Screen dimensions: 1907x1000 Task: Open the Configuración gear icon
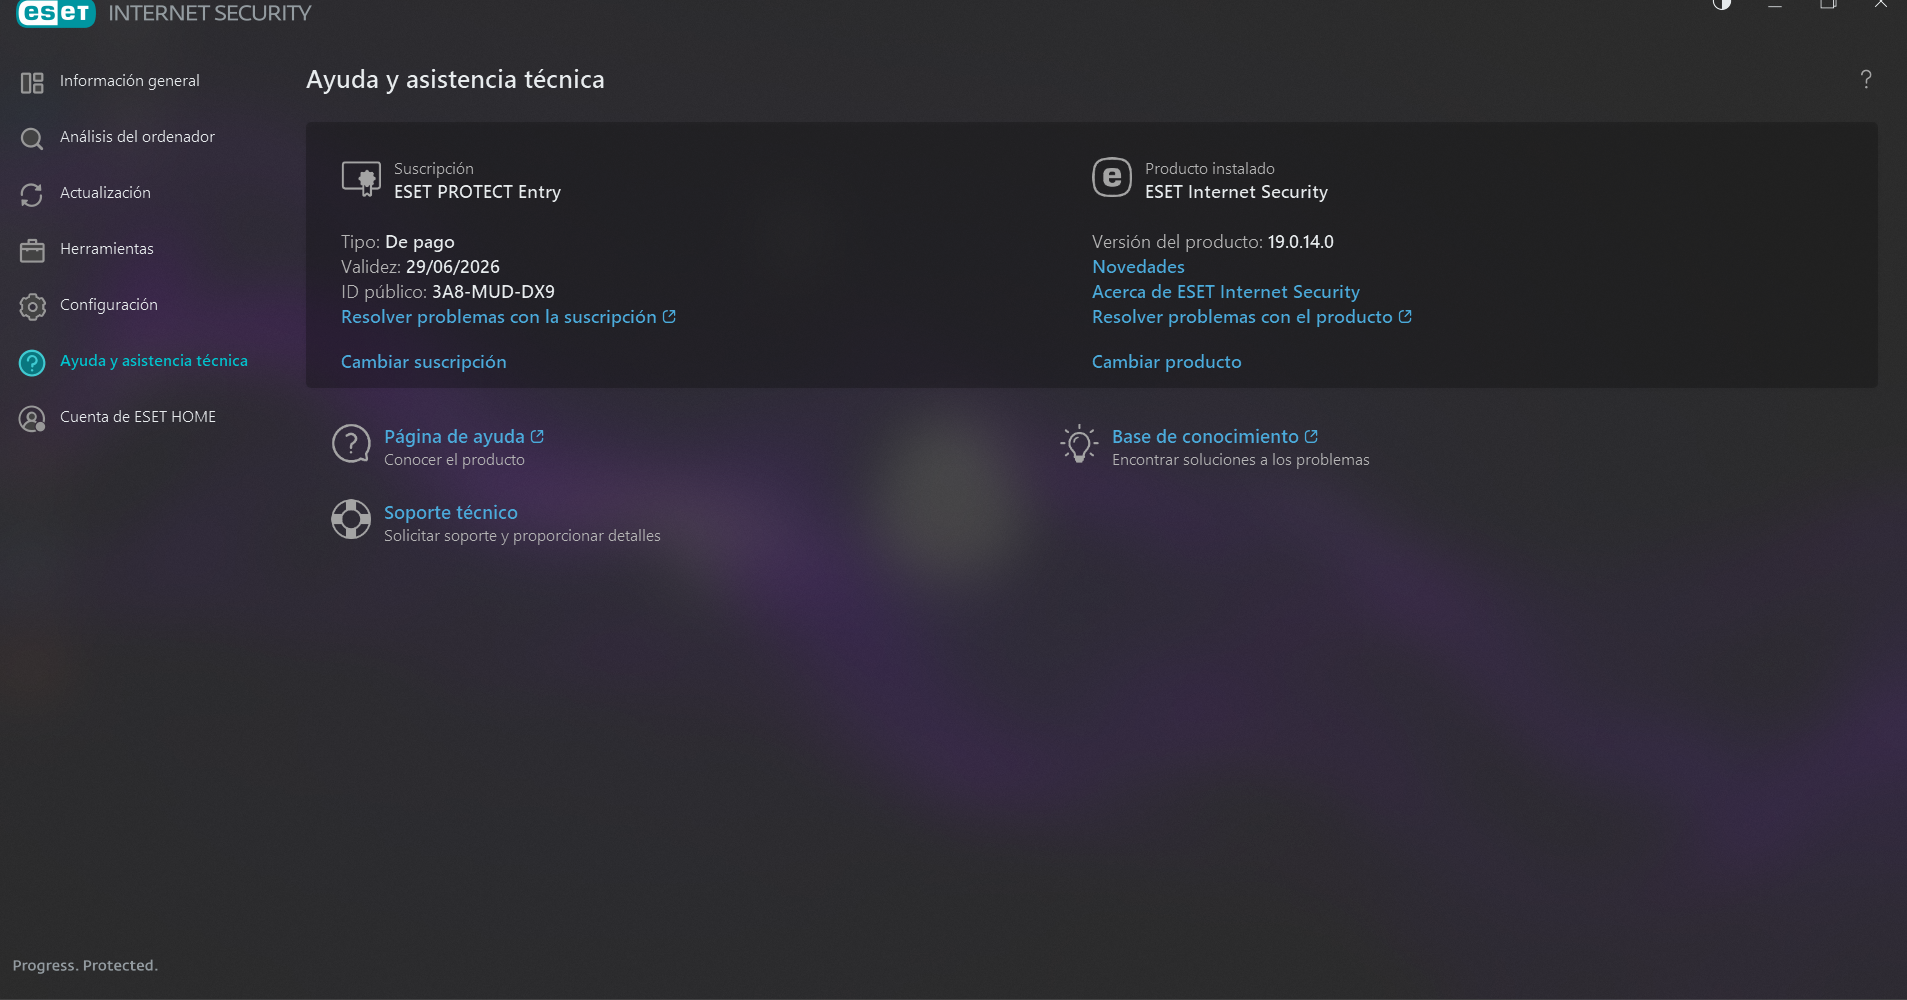(x=32, y=306)
